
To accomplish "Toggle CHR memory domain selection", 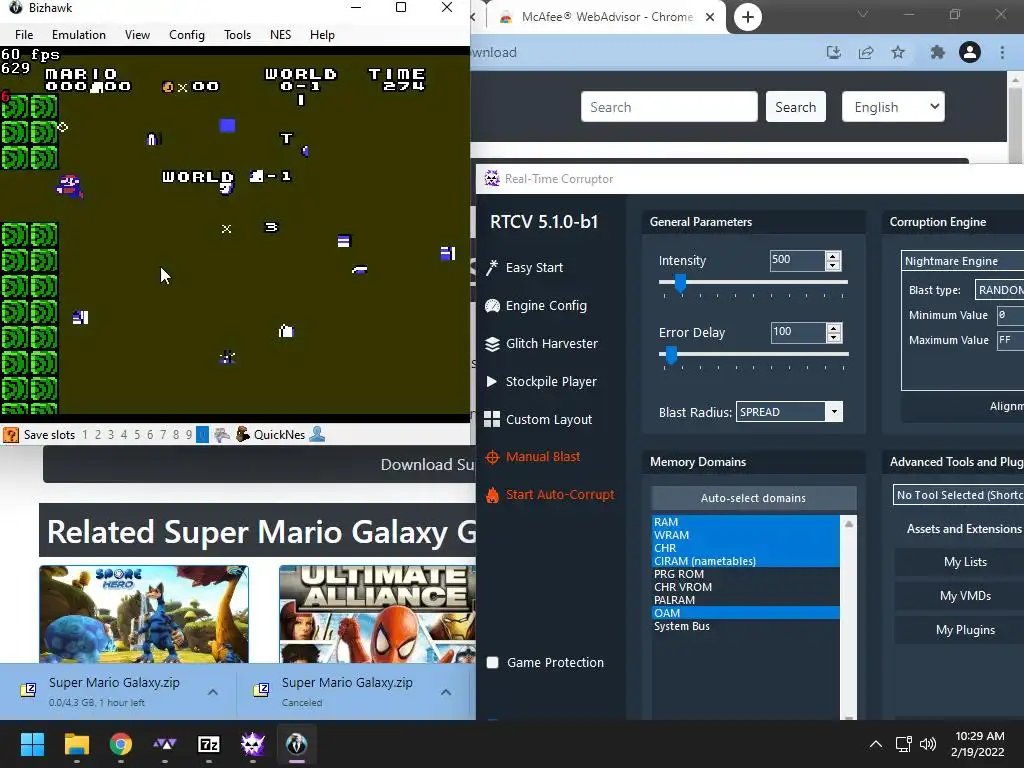I will point(746,548).
